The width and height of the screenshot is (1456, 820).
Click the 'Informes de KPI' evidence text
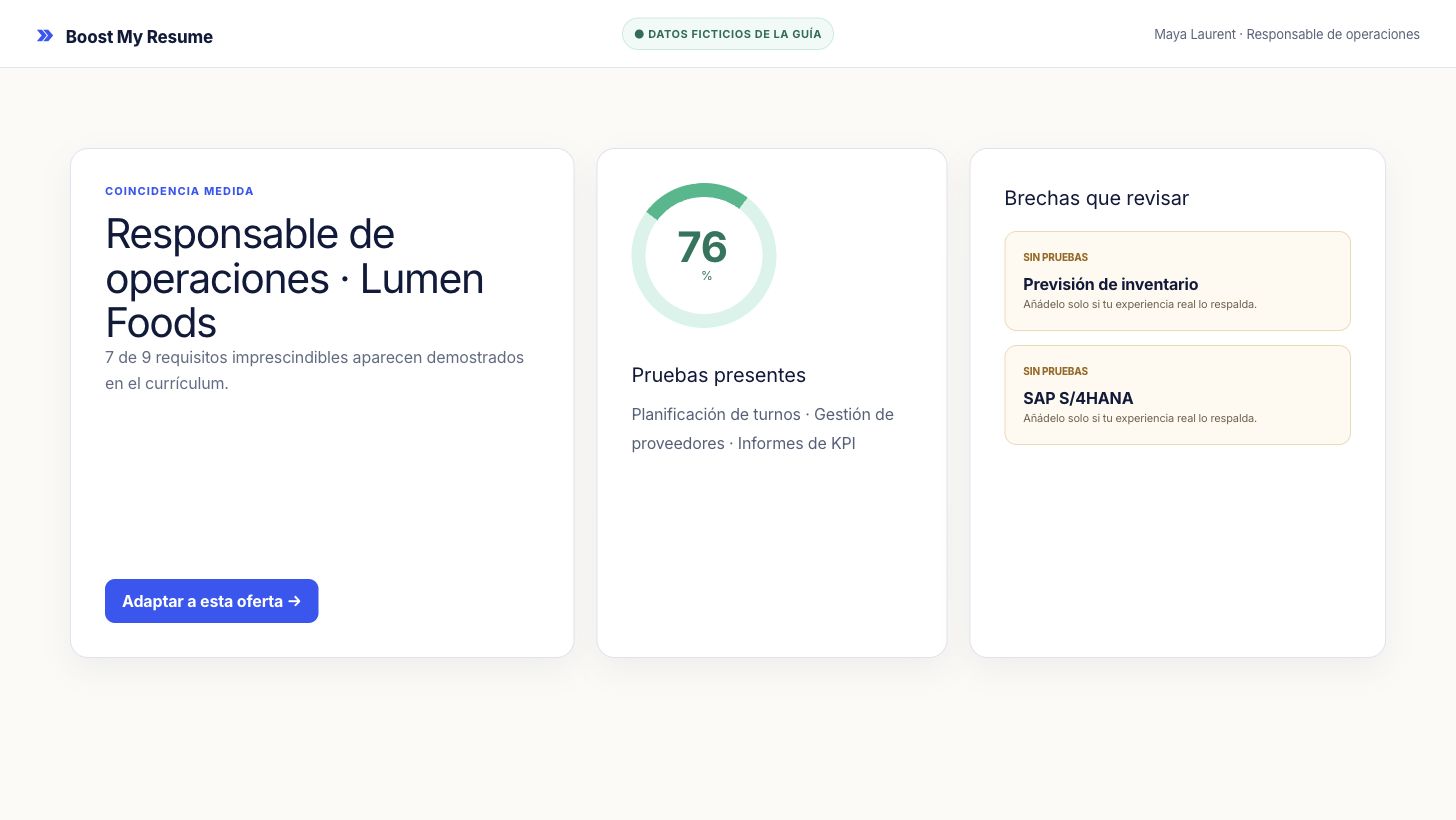(797, 443)
